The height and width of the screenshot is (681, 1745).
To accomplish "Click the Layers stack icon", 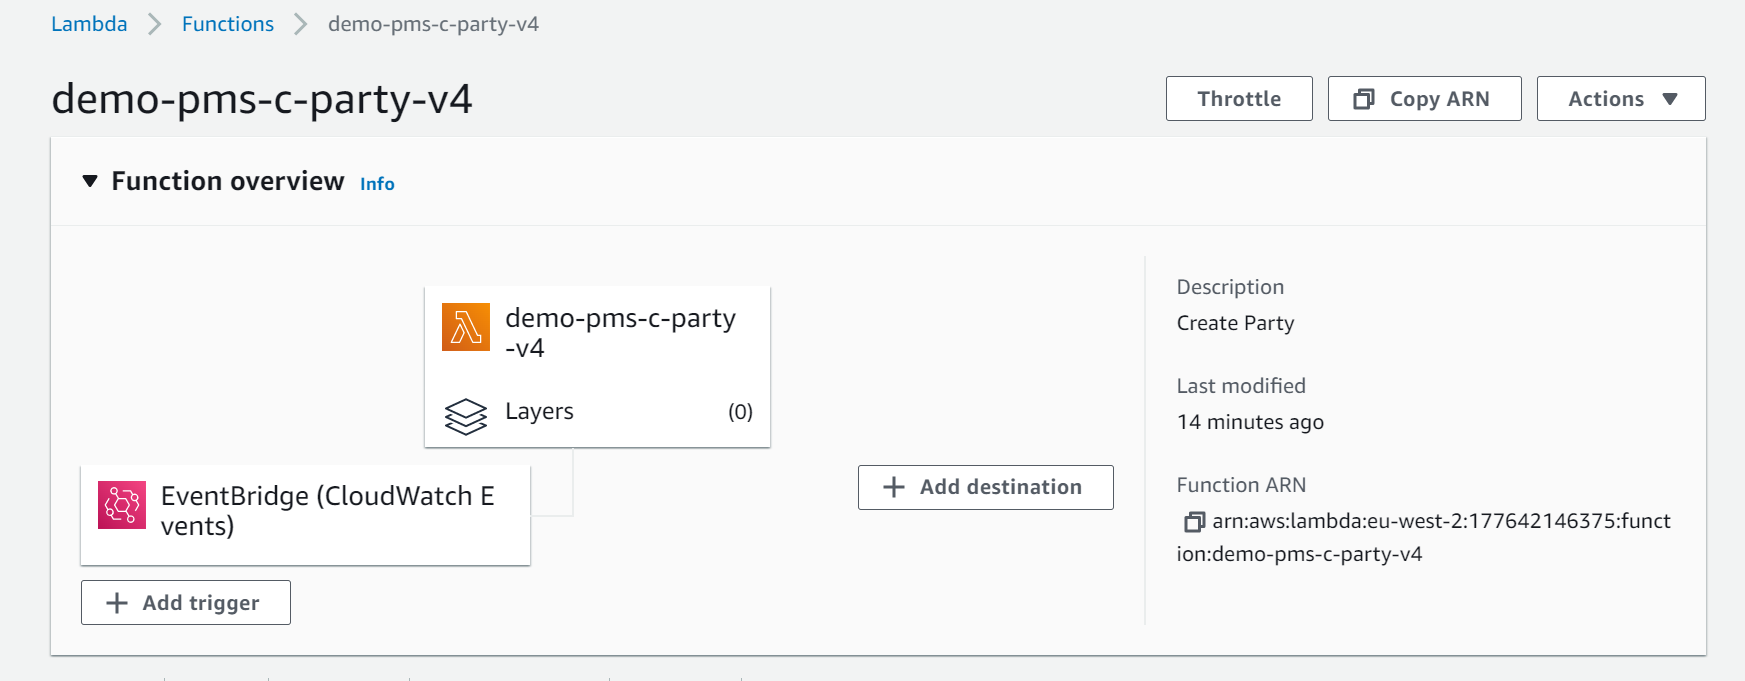I will (x=465, y=416).
